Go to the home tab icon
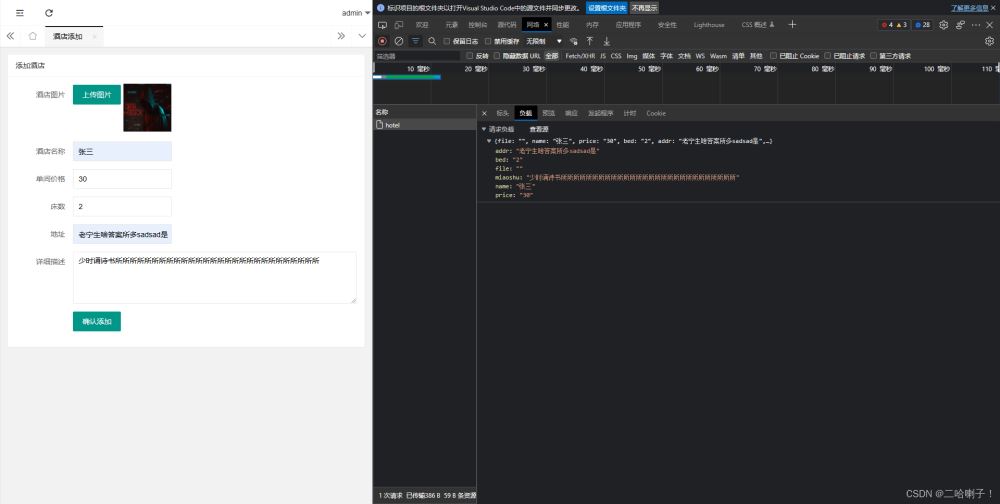This screenshot has height=504, width=1000. point(33,36)
